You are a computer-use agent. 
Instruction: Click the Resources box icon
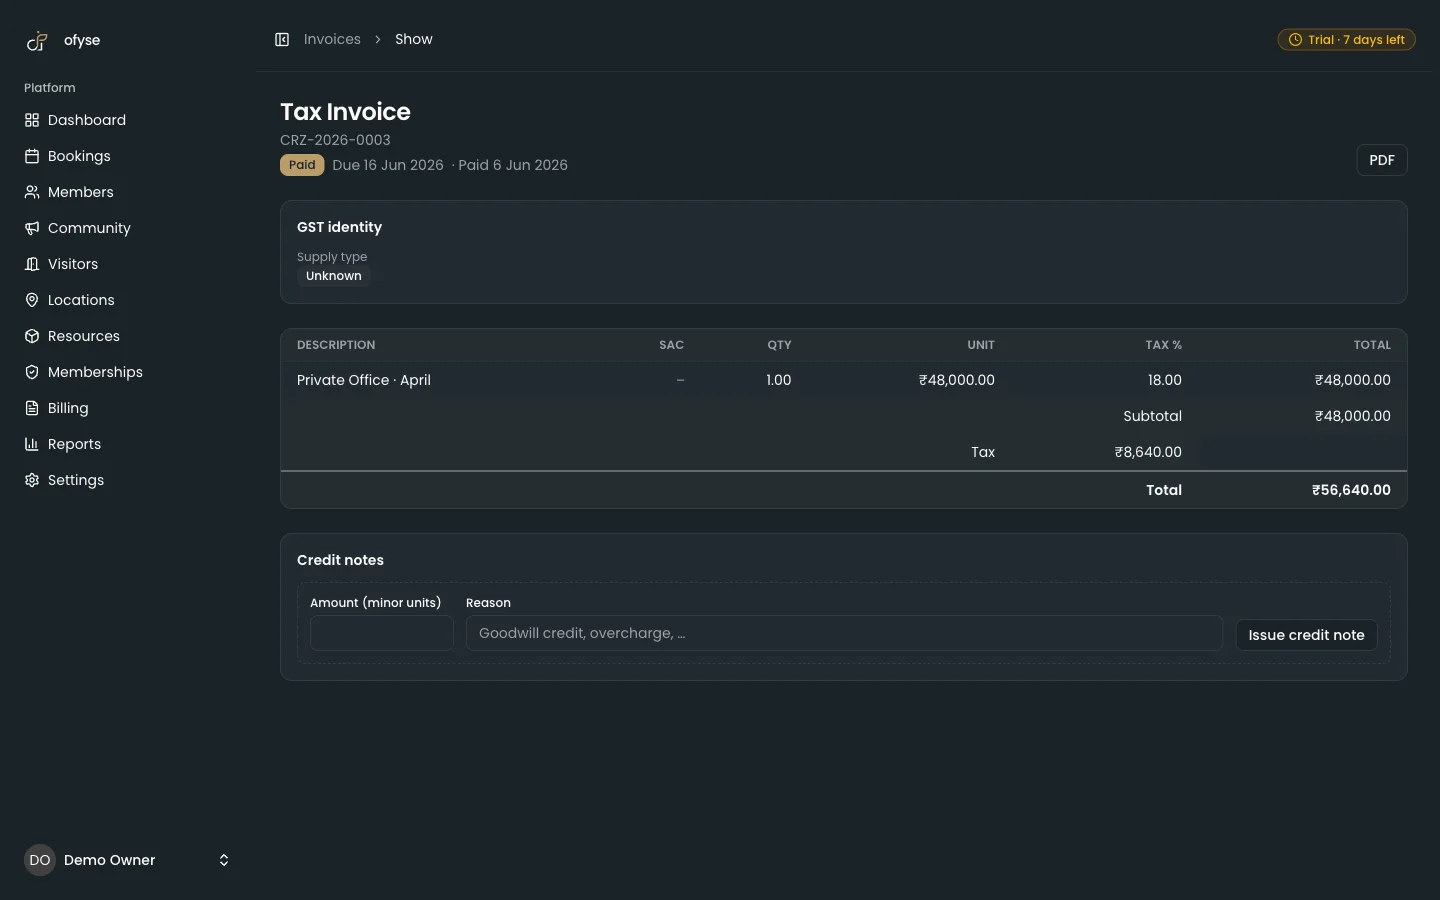(32, 336)
